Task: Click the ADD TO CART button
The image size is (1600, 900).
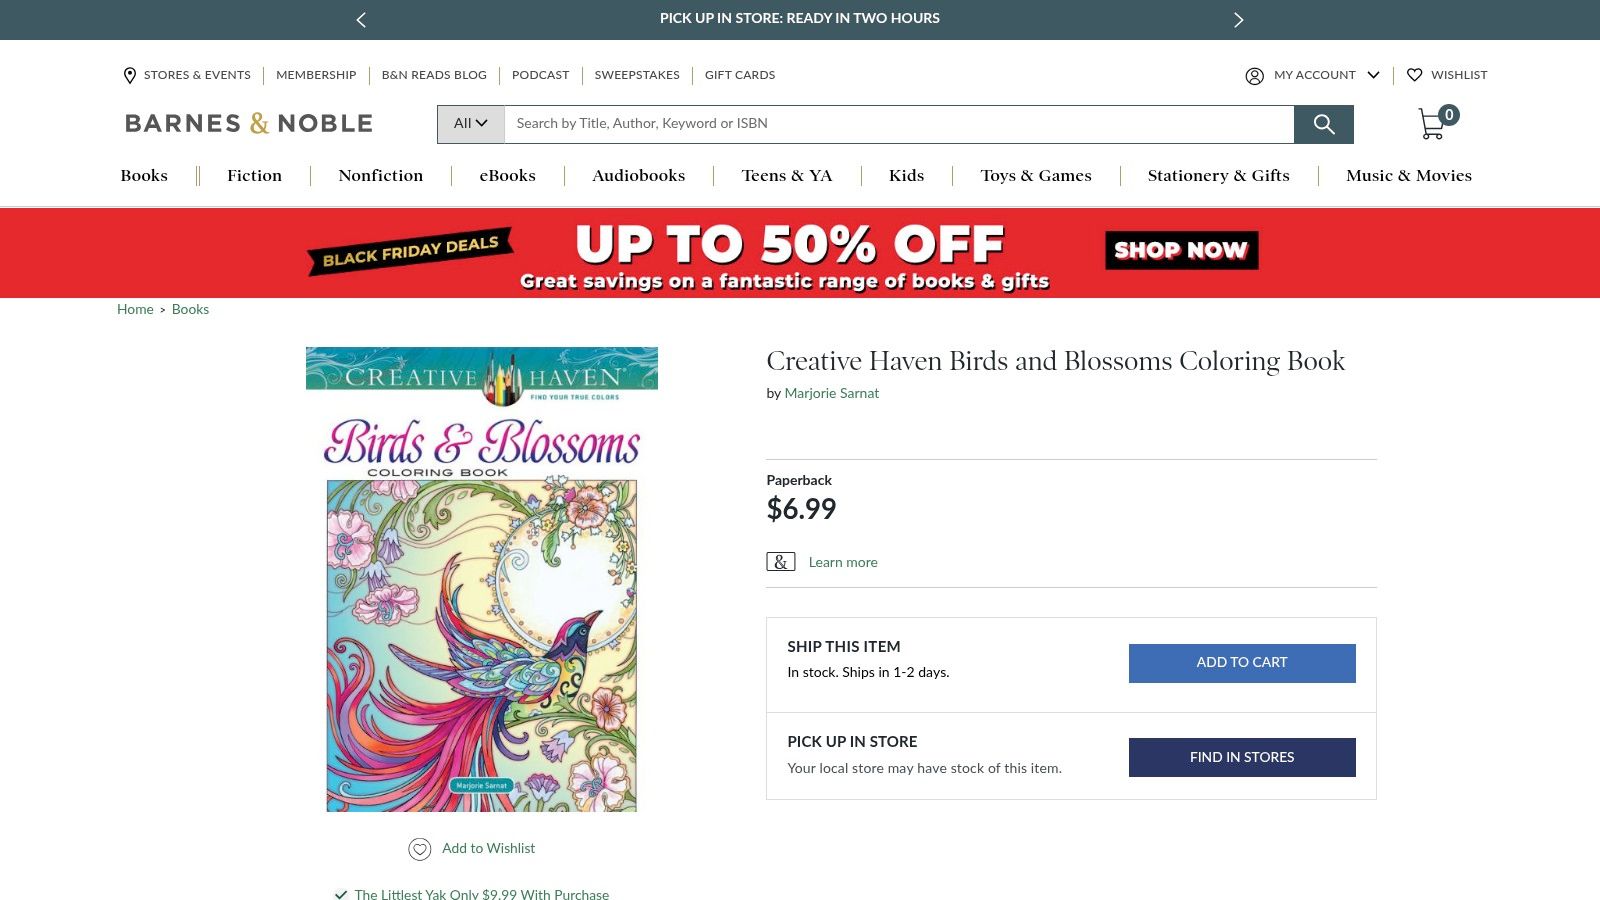Action: click(1241, 662)
